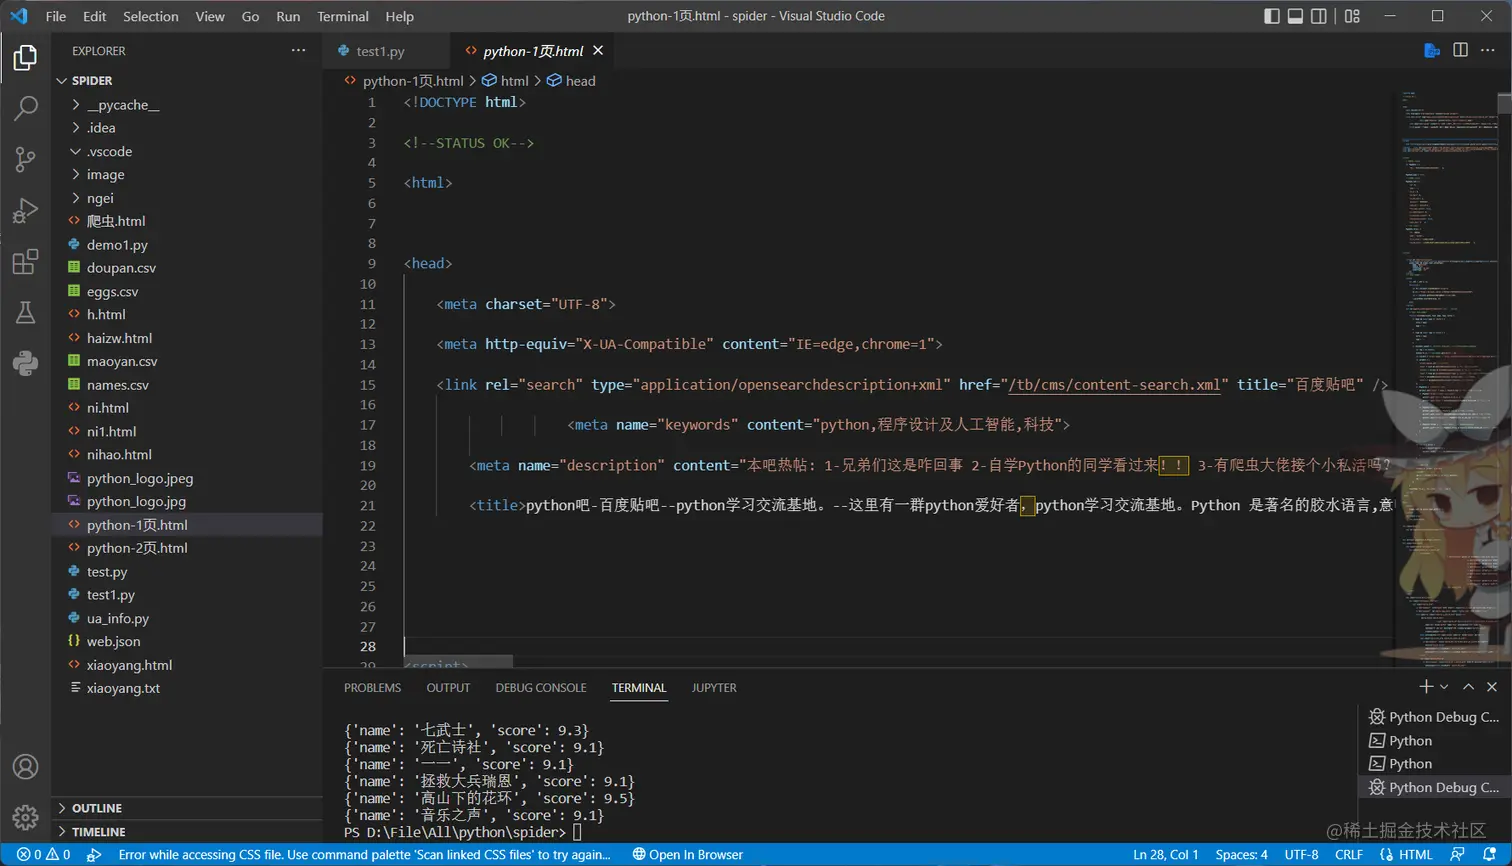Click customize layout icon in title bar

pyautogui.click(x=1352, y=16)
